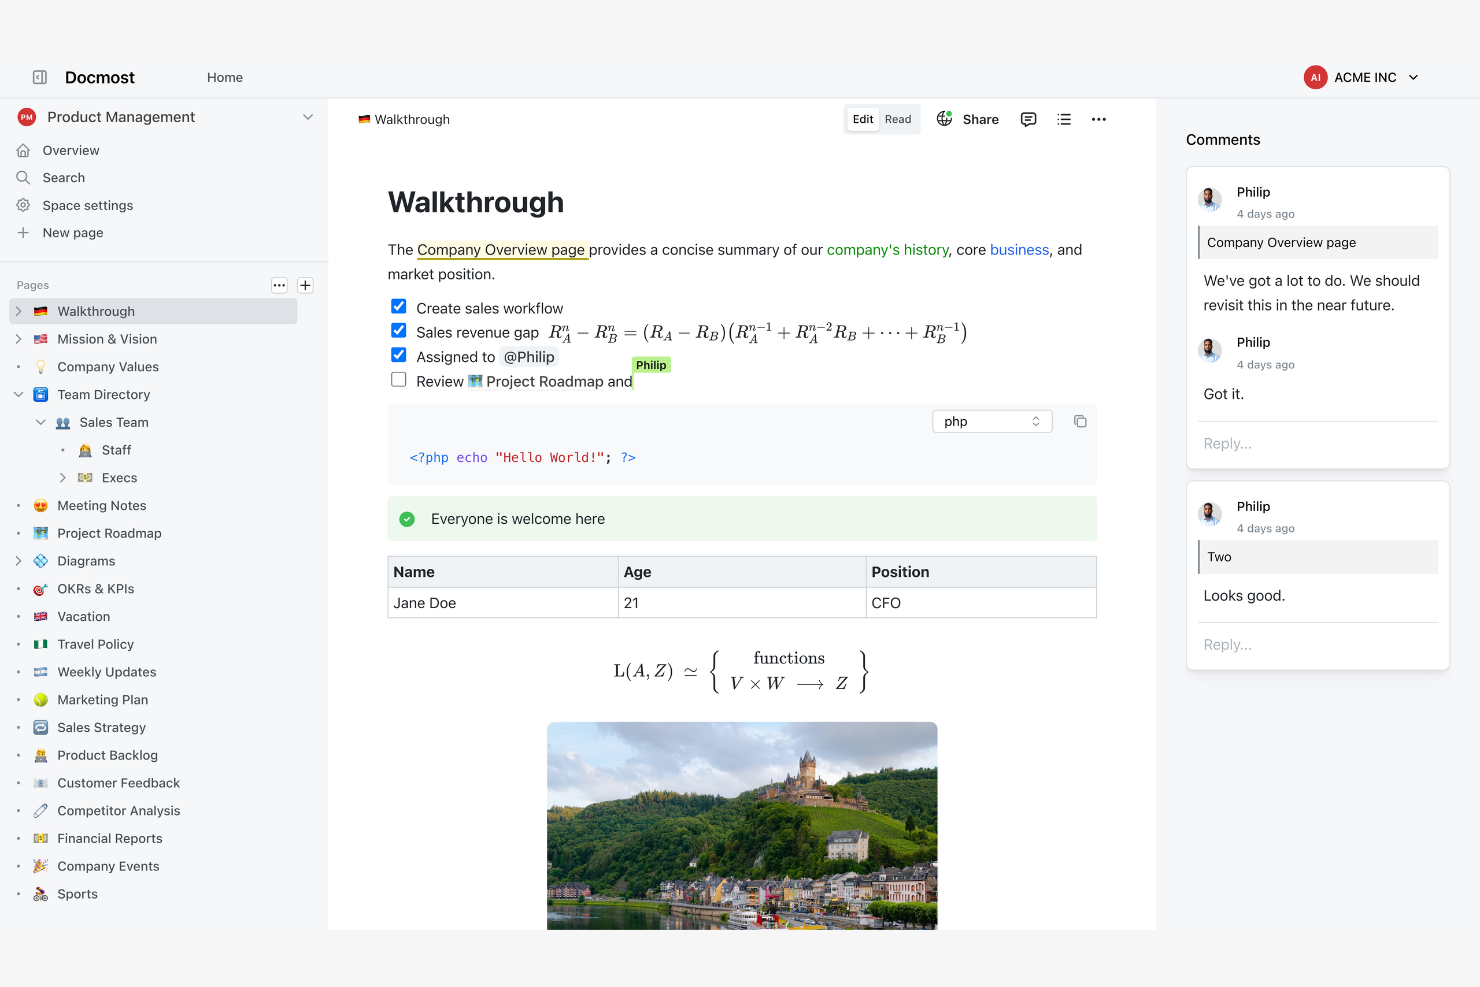Uncheck the Sales revenue gap checkbox
Viewport: 1480px width, 987px height.
(x=399, y=331)
